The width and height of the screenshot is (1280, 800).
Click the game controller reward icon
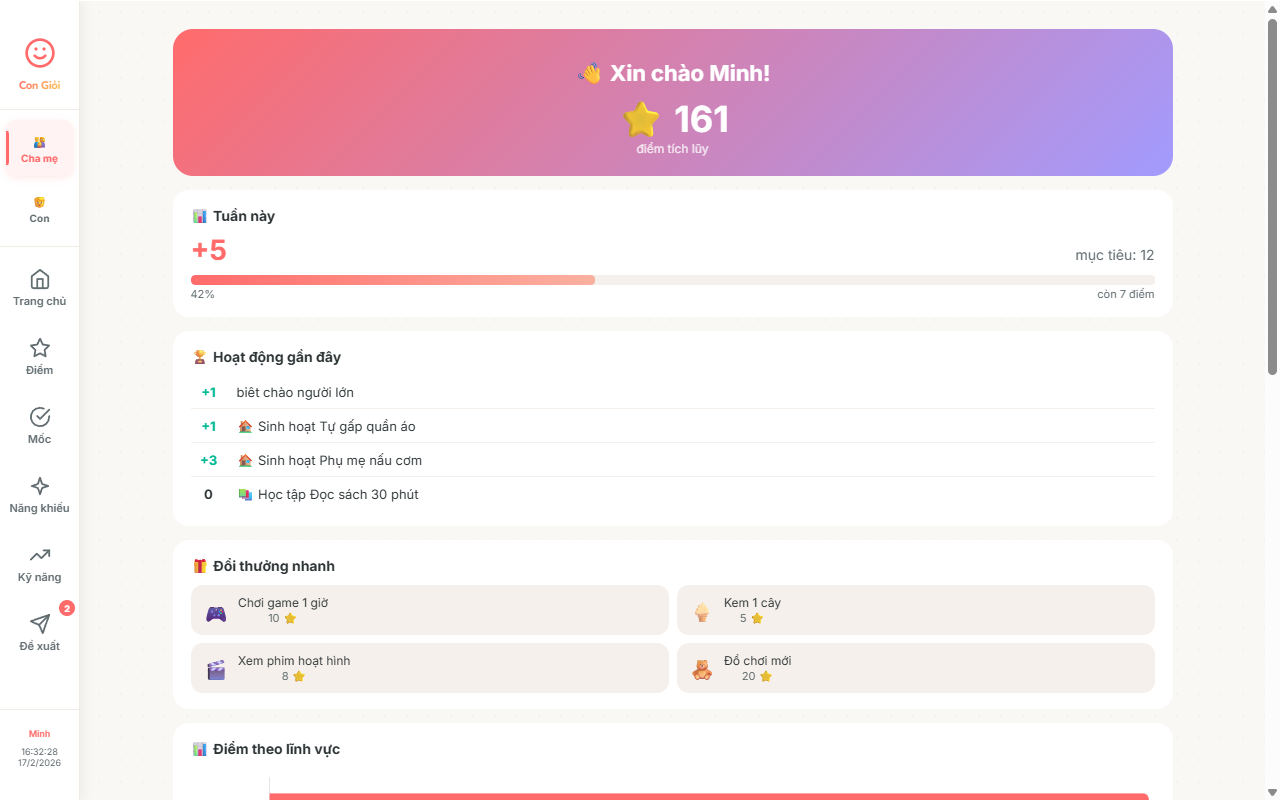point(216,613)
